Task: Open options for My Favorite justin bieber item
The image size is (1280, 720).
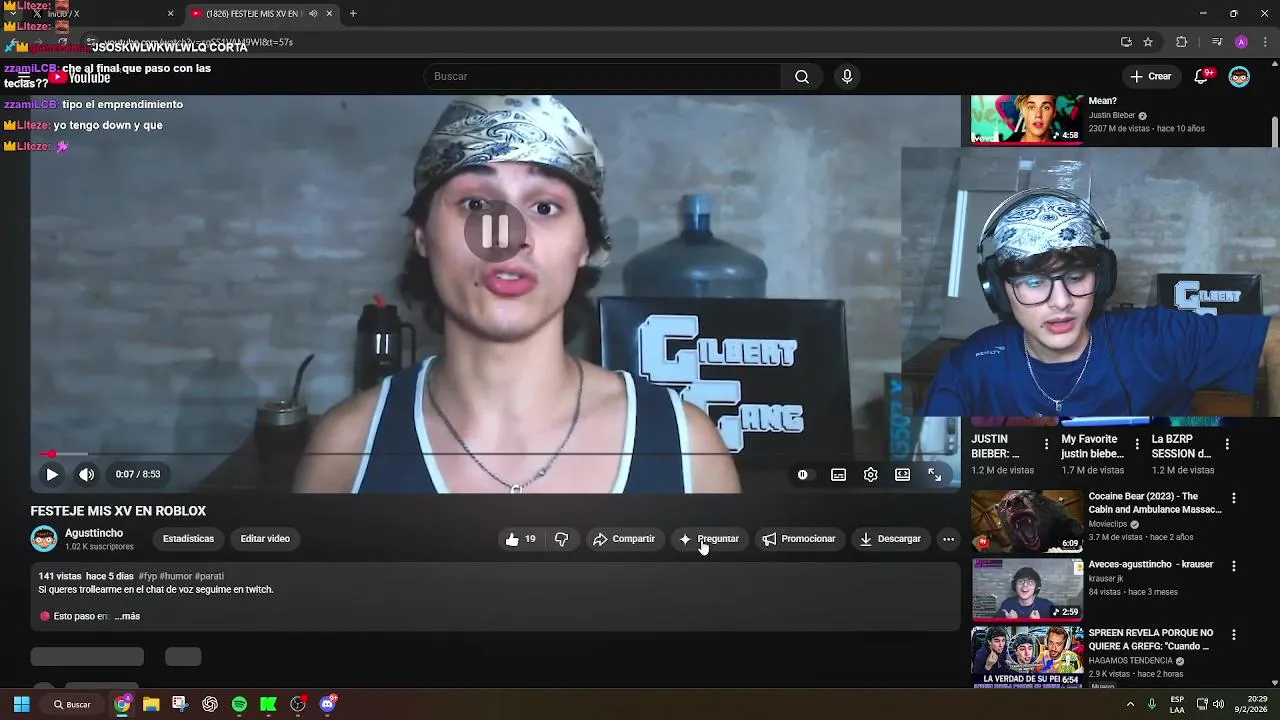Action: pyautogui.click(x=1137, y=444)
